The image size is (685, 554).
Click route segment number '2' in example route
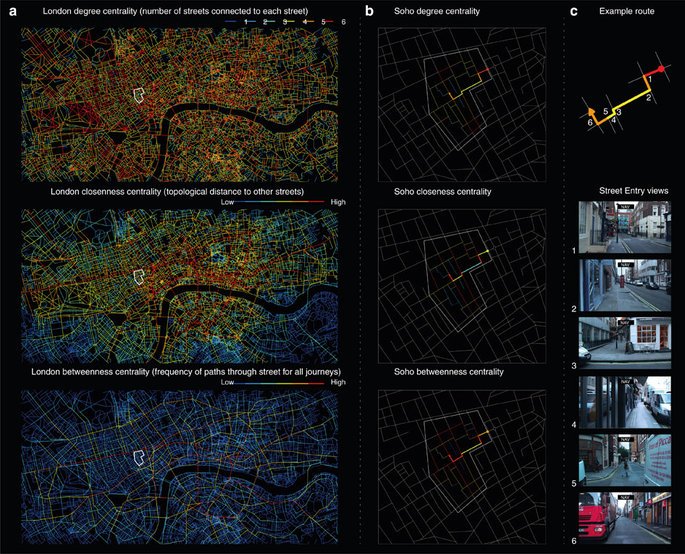click(649, 97)
